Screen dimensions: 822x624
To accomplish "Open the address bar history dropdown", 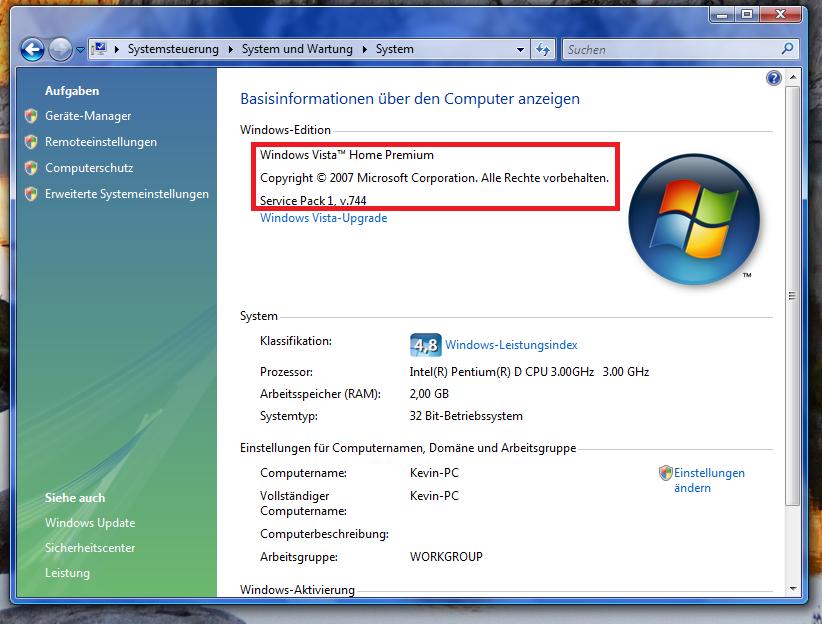I will (520, 50).
